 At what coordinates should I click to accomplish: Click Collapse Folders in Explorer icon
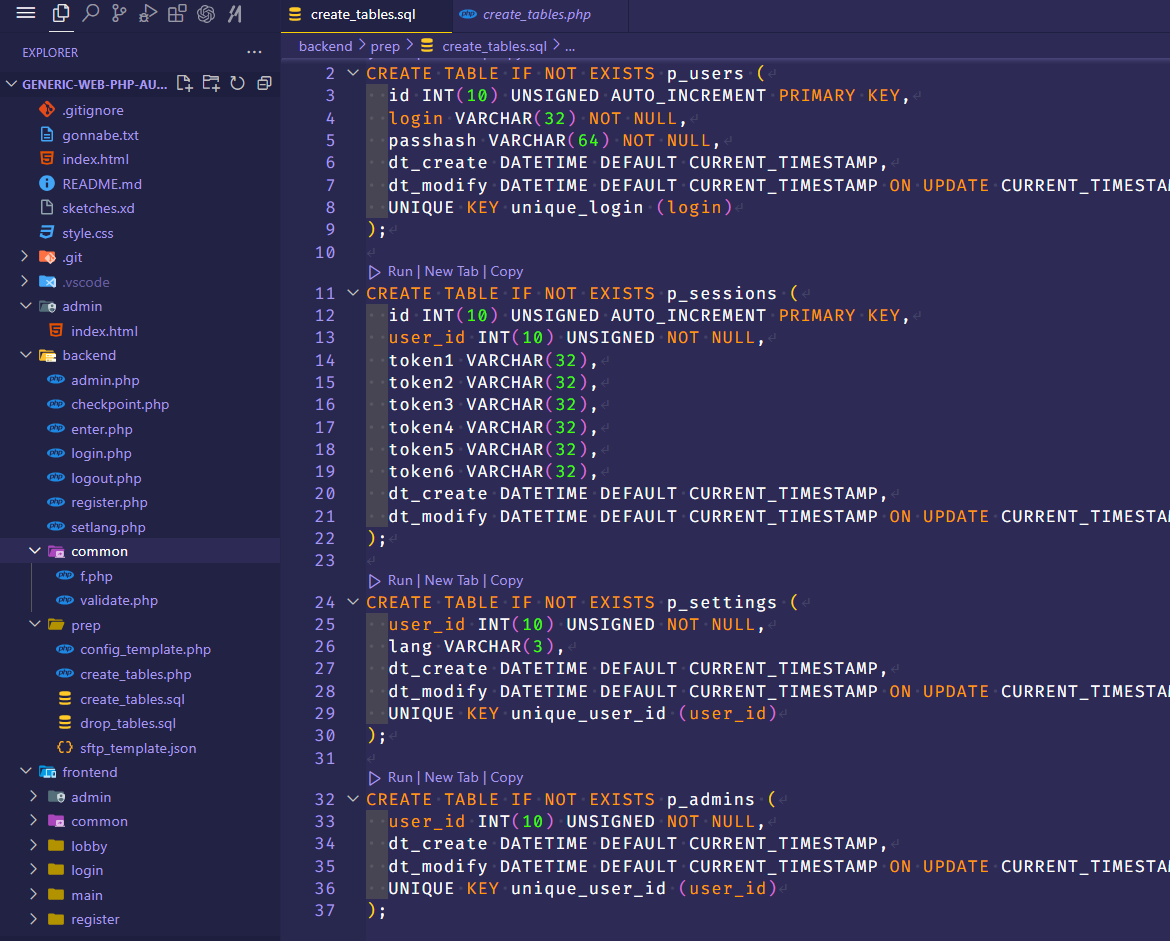click(x=264, y=84)
